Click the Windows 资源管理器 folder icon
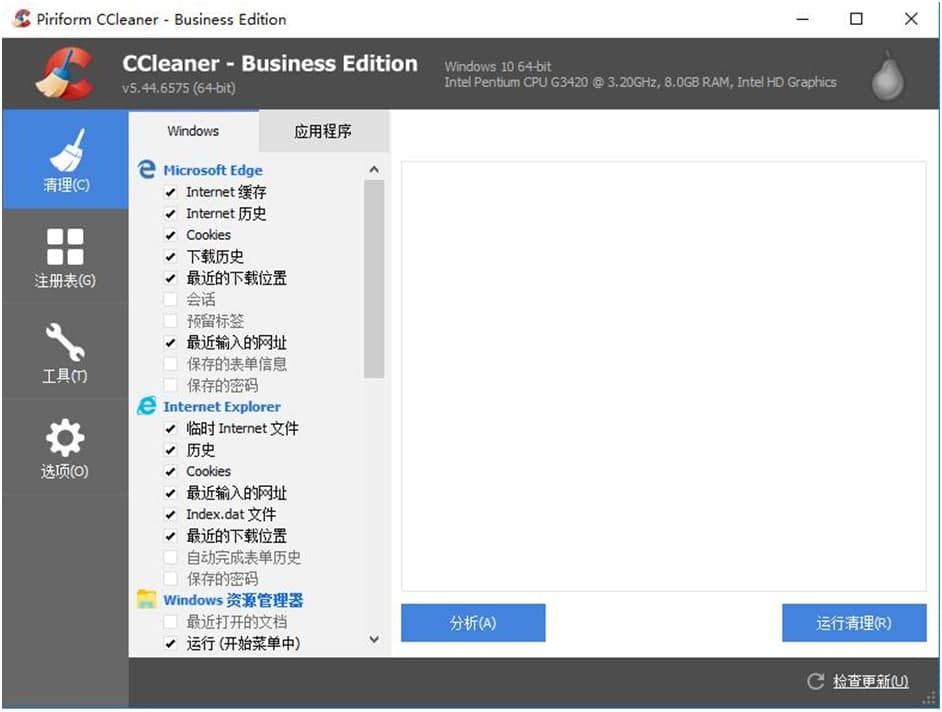The width and height of the screenshot is (942, 712). [146, 600]
